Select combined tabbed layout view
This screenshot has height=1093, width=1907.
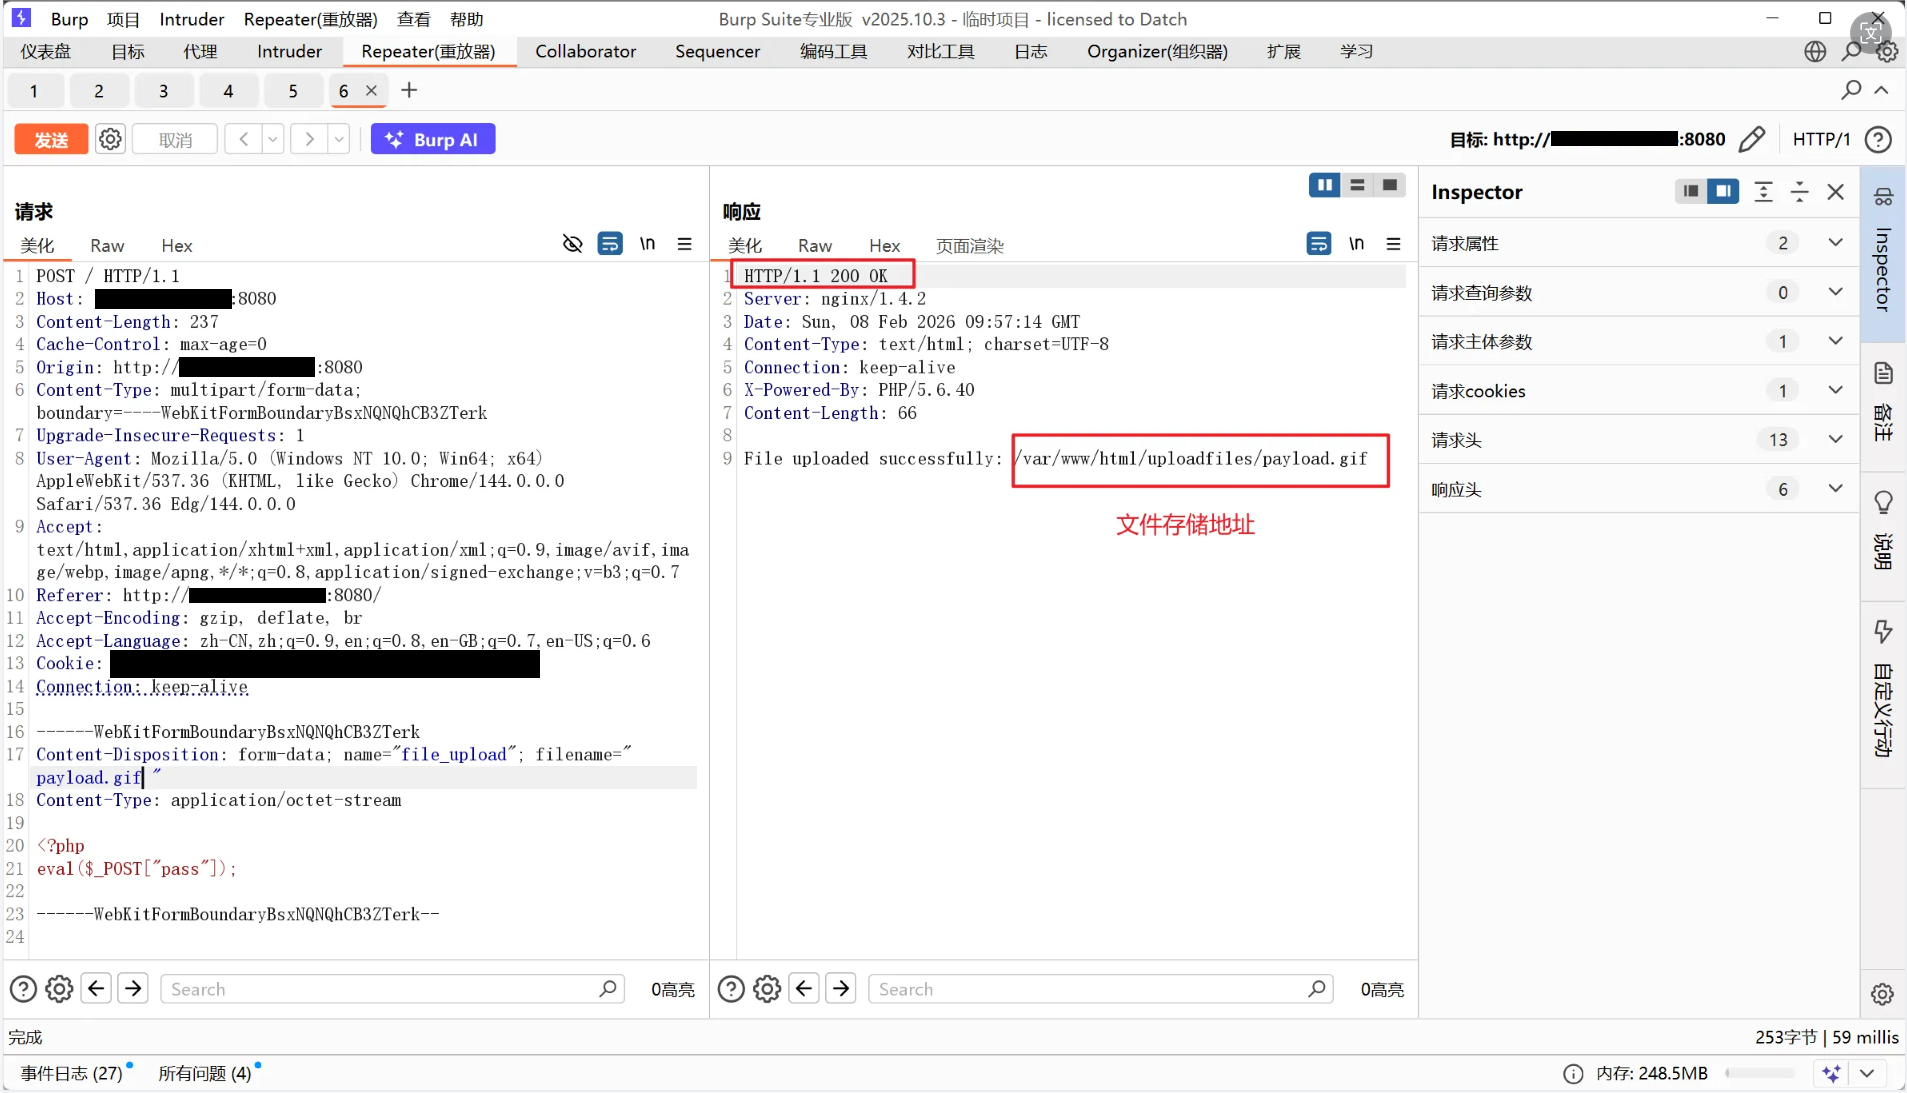tap(1390, 185)
